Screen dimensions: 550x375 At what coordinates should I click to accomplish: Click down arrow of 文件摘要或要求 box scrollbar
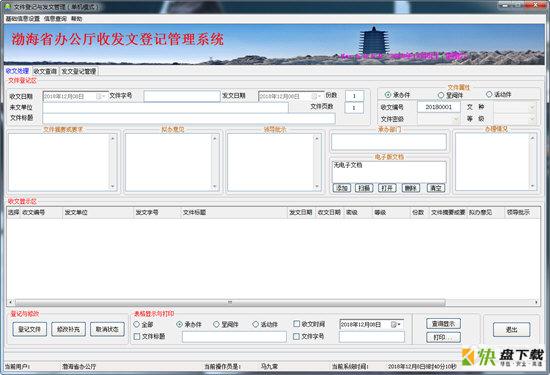pyautogui.click(x=113, y=186)
